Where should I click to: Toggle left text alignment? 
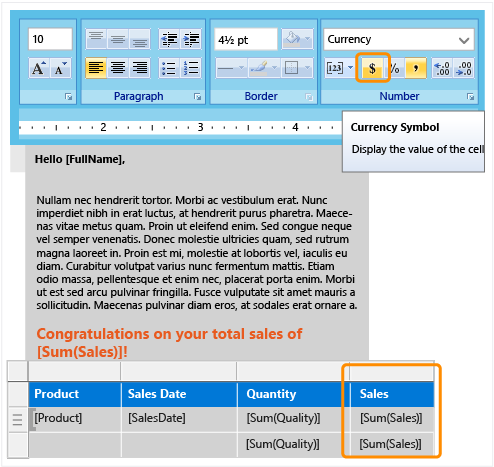point(96,68)
